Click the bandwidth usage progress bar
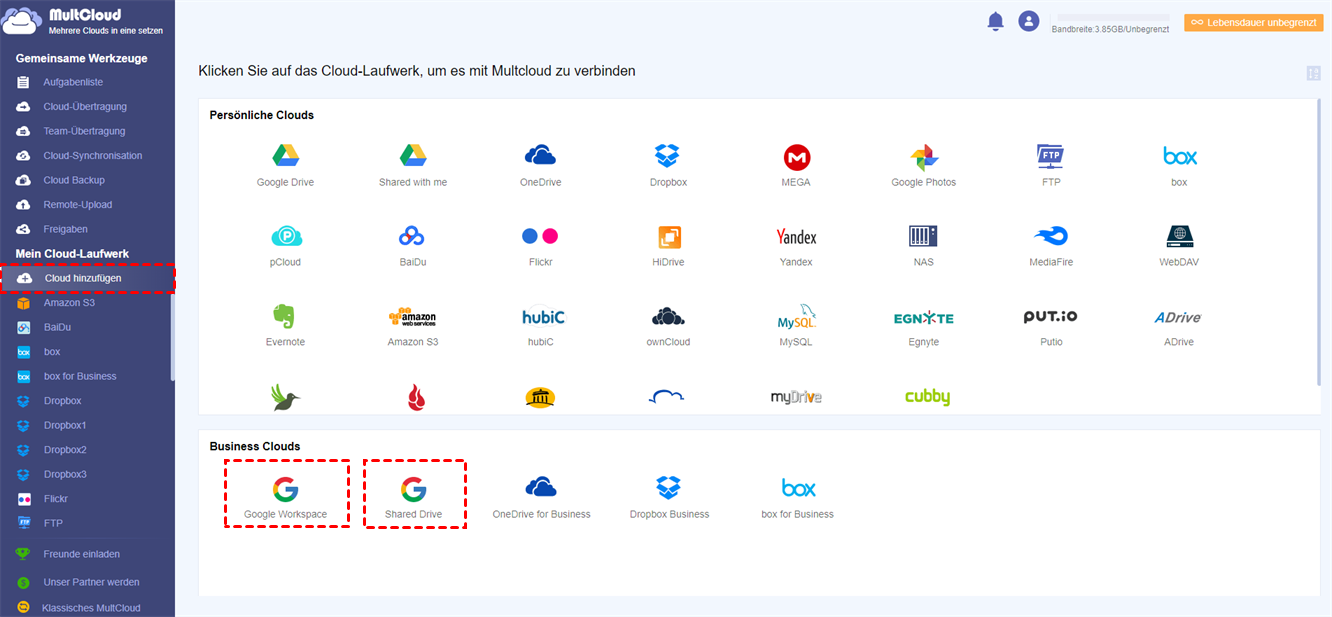 [x=1113, y=18]
